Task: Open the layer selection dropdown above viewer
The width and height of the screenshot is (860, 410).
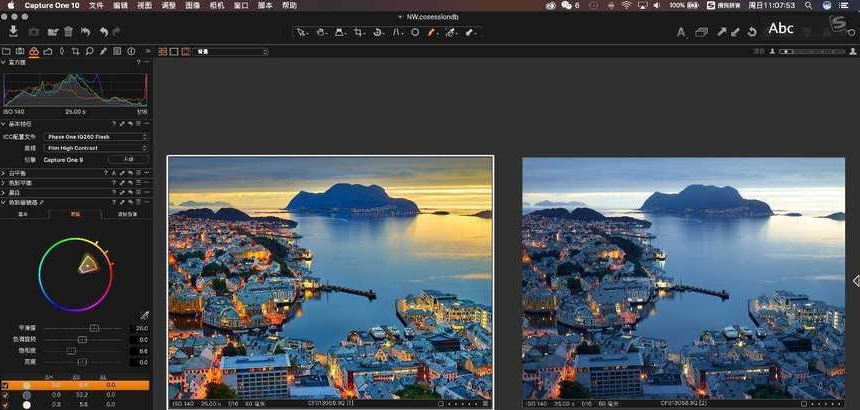Action: 230,52
